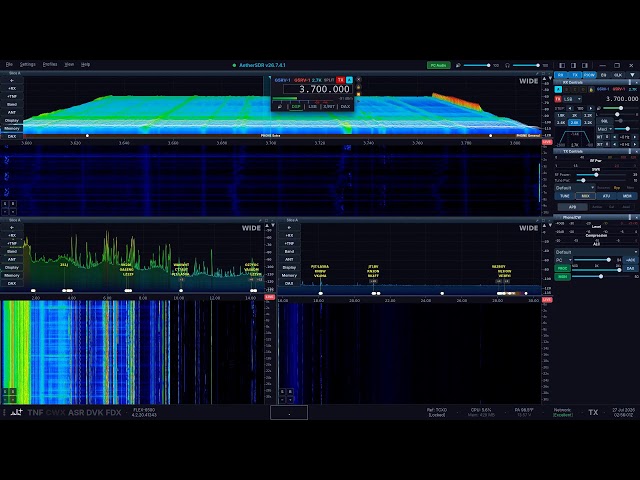Switch to the EQ applet tab
640x480 pixels.
604,75
